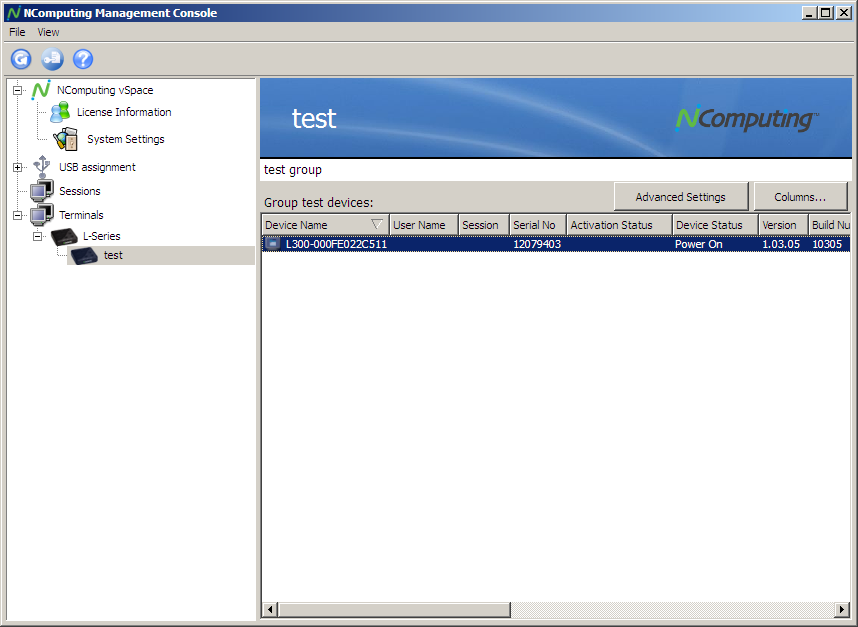Viewport: 858px width, 627px height.
Task: Click version 1.03.05 cell
Action: pyautogui.click(x=781, y=244)
